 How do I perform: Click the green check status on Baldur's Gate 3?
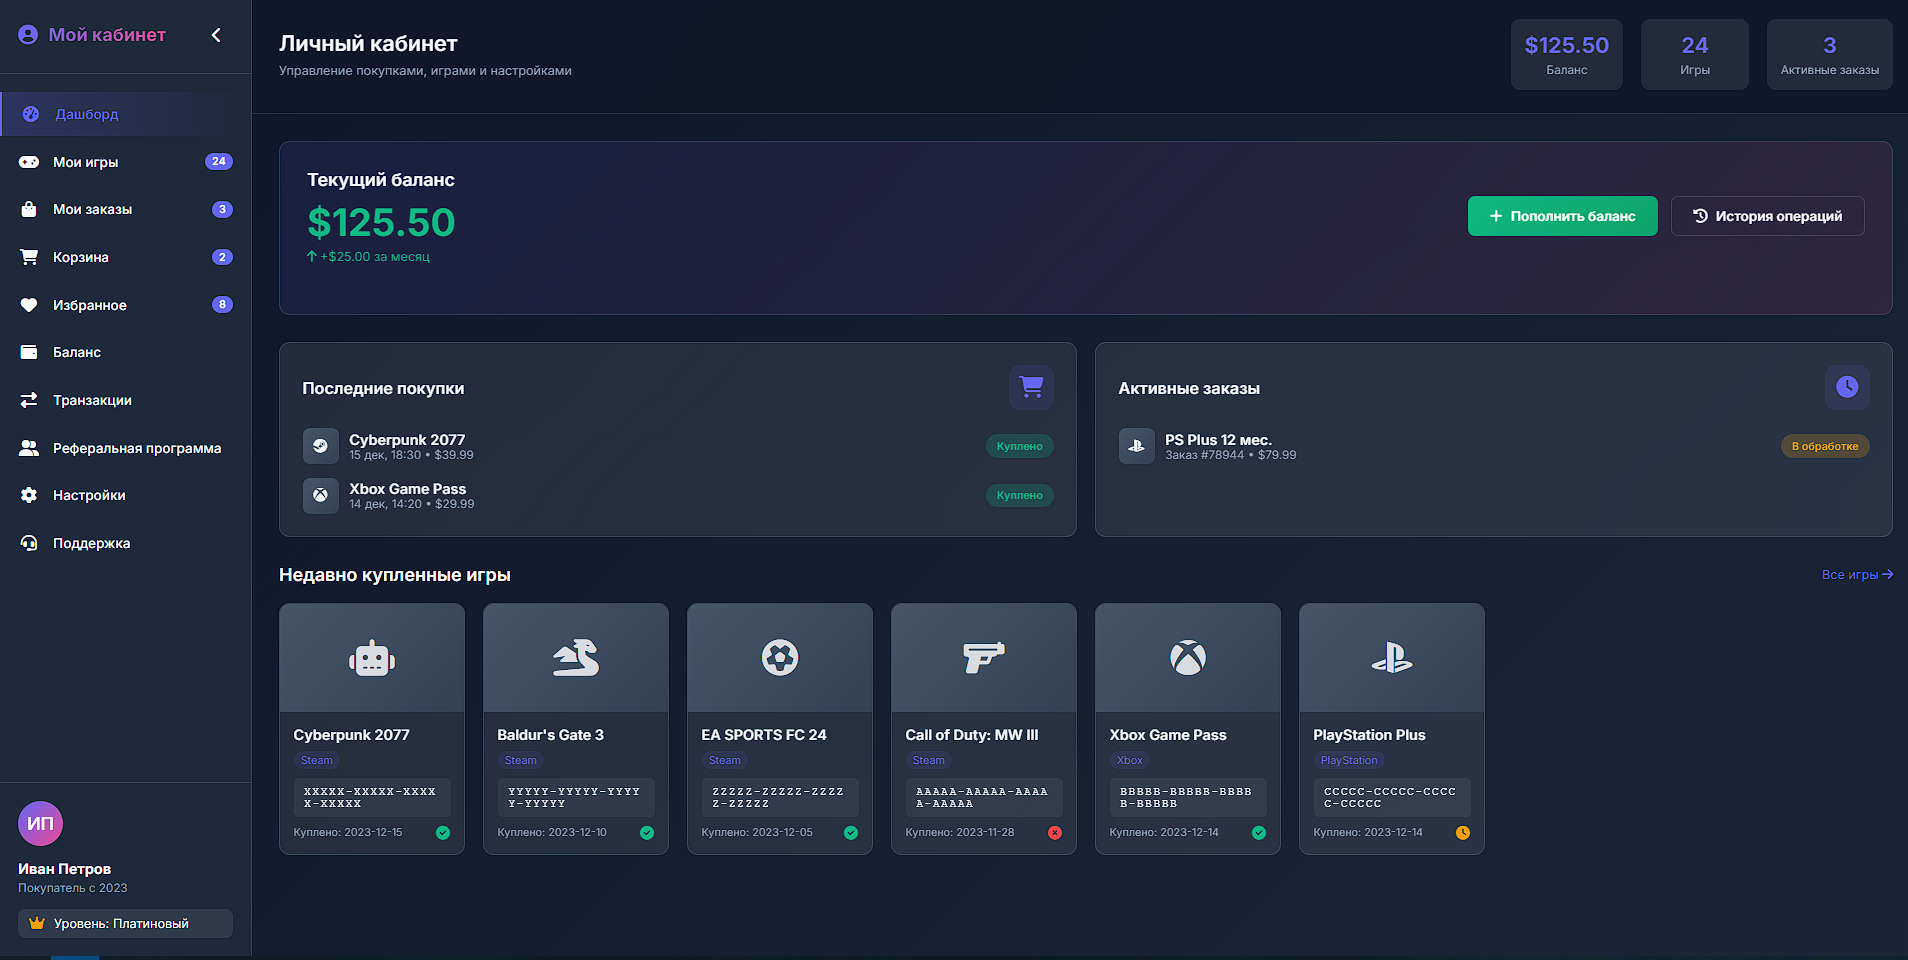(647, 833)
